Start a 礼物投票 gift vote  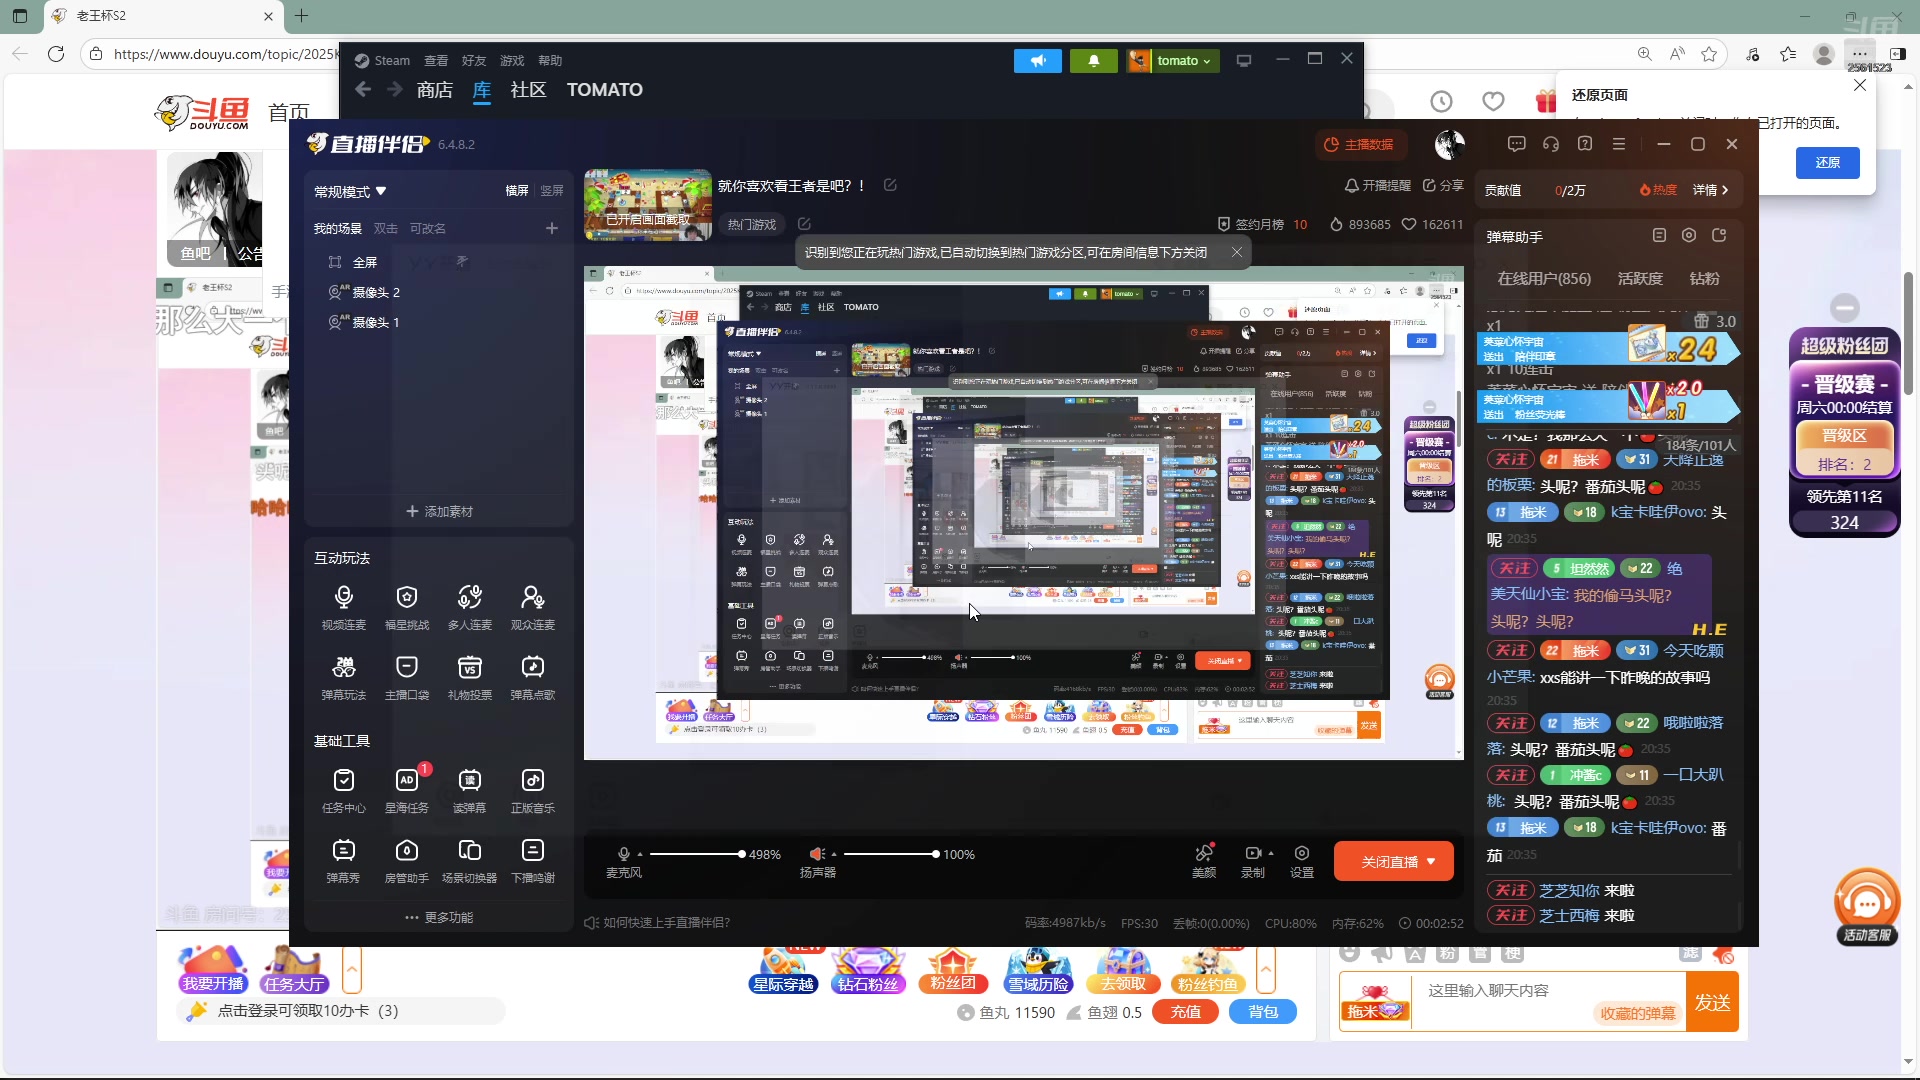[x=469, y=677]
